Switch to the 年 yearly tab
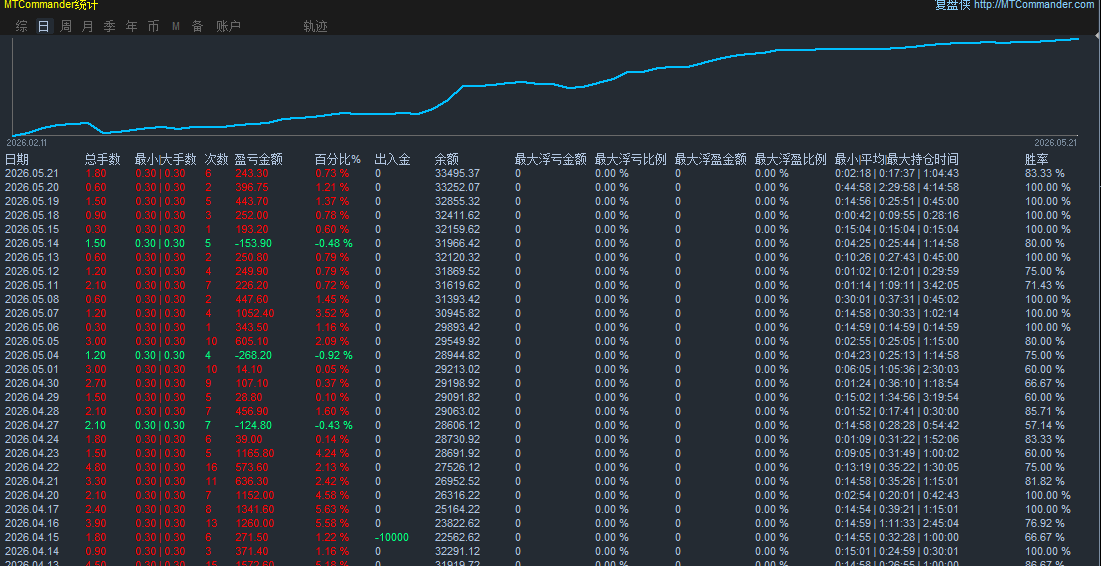This screenshot has height=566, width=1101. click(132, 27)
